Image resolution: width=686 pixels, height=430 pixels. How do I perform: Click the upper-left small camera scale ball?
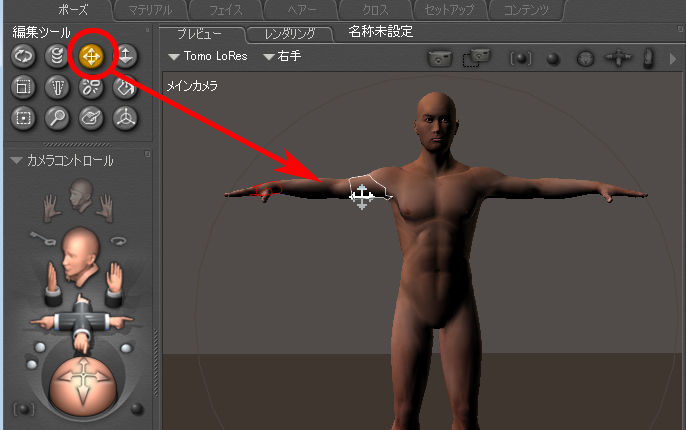click(40, 347)
